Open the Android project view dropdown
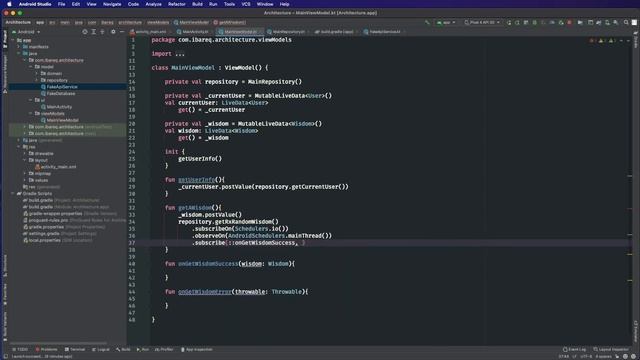The width and height of the screenshot is (640, 360). [26, 32]
